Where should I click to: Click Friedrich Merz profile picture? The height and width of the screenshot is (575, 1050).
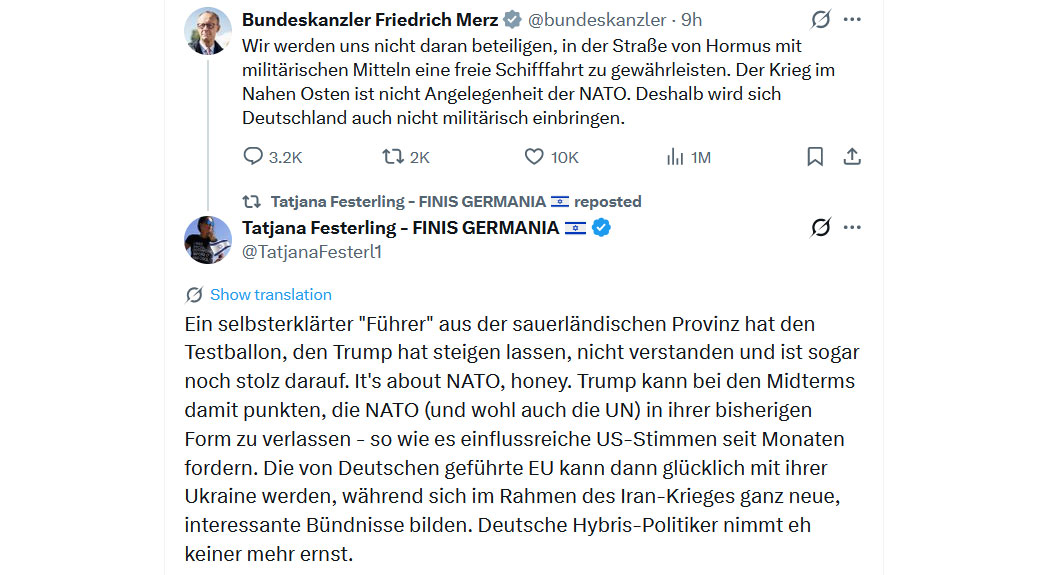(x=208, y=31)
